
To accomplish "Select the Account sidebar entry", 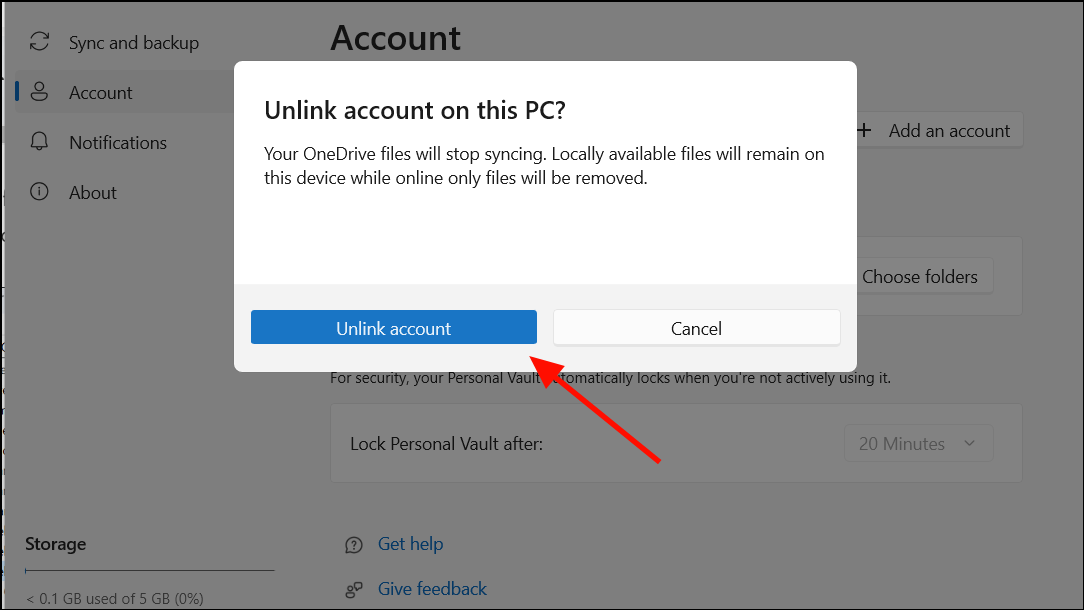I will point(100,91).
